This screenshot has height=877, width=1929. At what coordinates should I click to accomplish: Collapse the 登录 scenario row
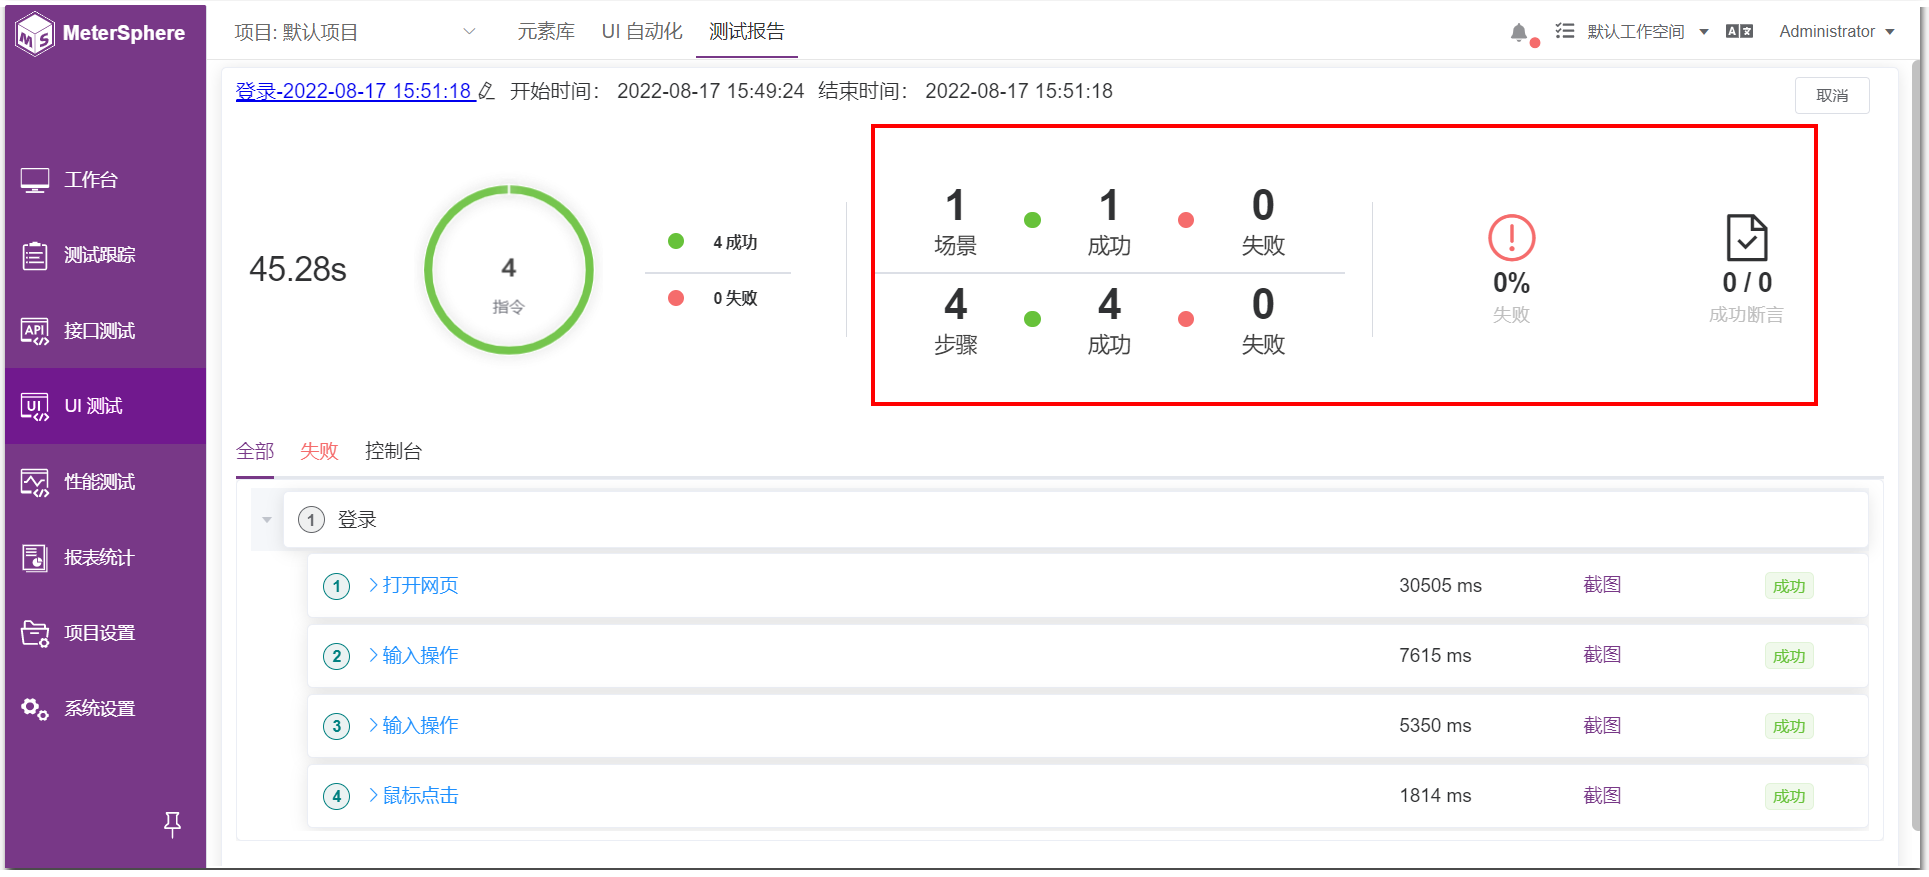coord(267,520)
